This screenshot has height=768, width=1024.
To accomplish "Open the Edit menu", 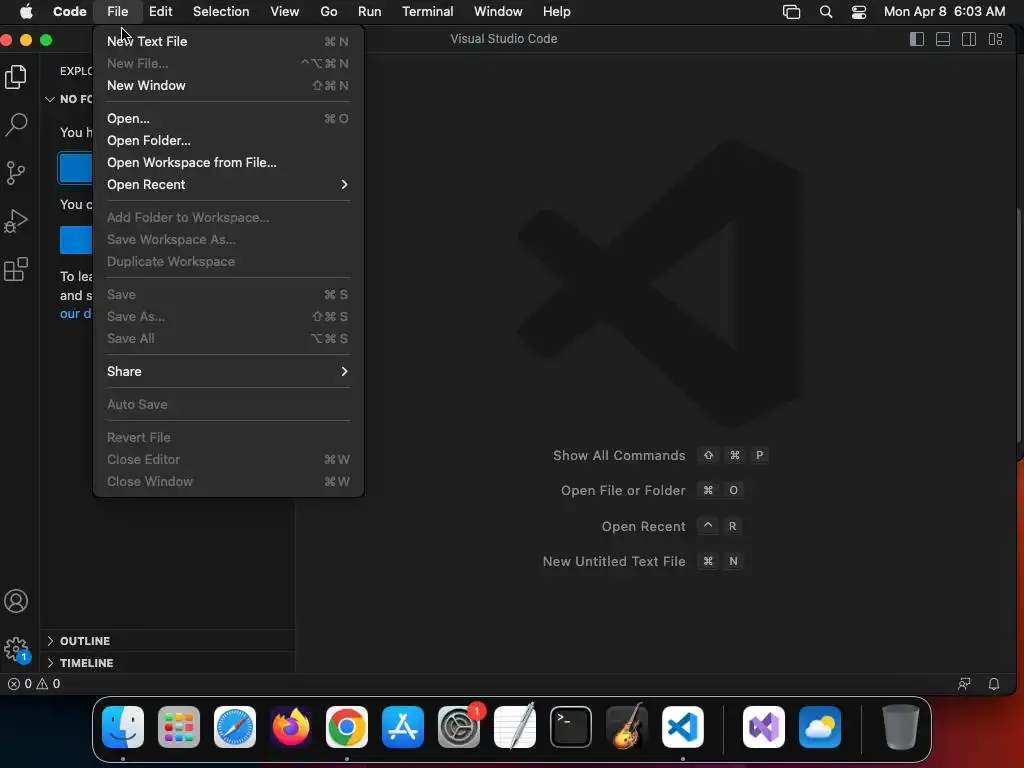I will [160, 12].
